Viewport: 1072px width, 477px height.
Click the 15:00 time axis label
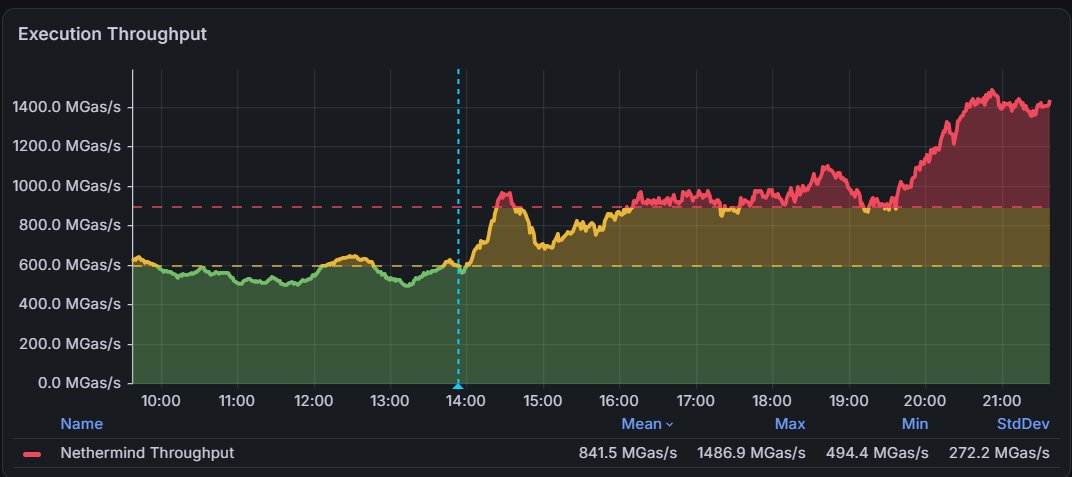click(x=543, y=401)
